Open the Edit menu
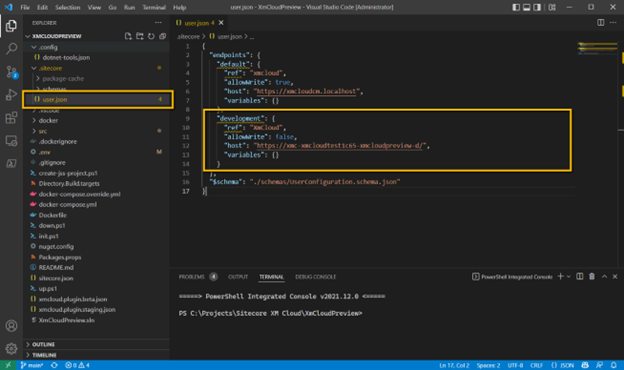Viewport: 624px width, 370px height. click(x=42, y=7)
